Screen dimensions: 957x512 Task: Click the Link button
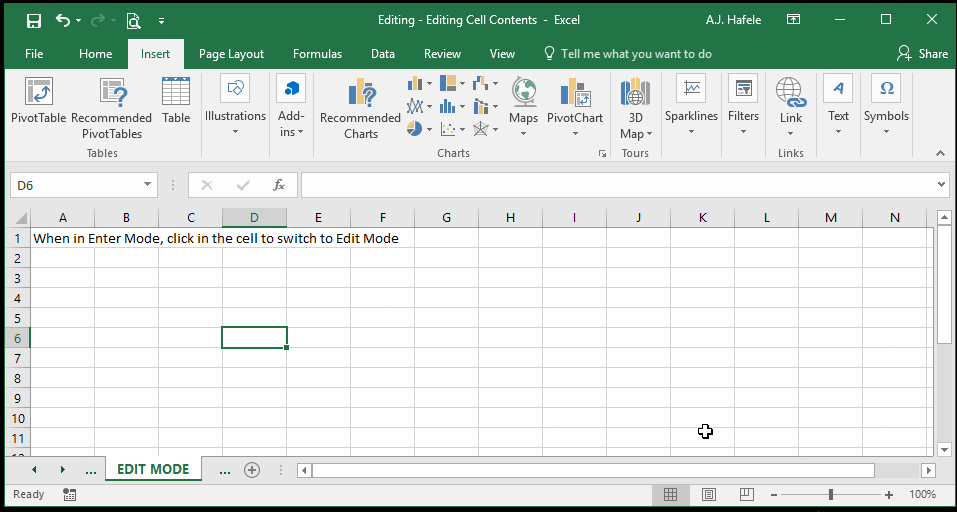[791, 106]
